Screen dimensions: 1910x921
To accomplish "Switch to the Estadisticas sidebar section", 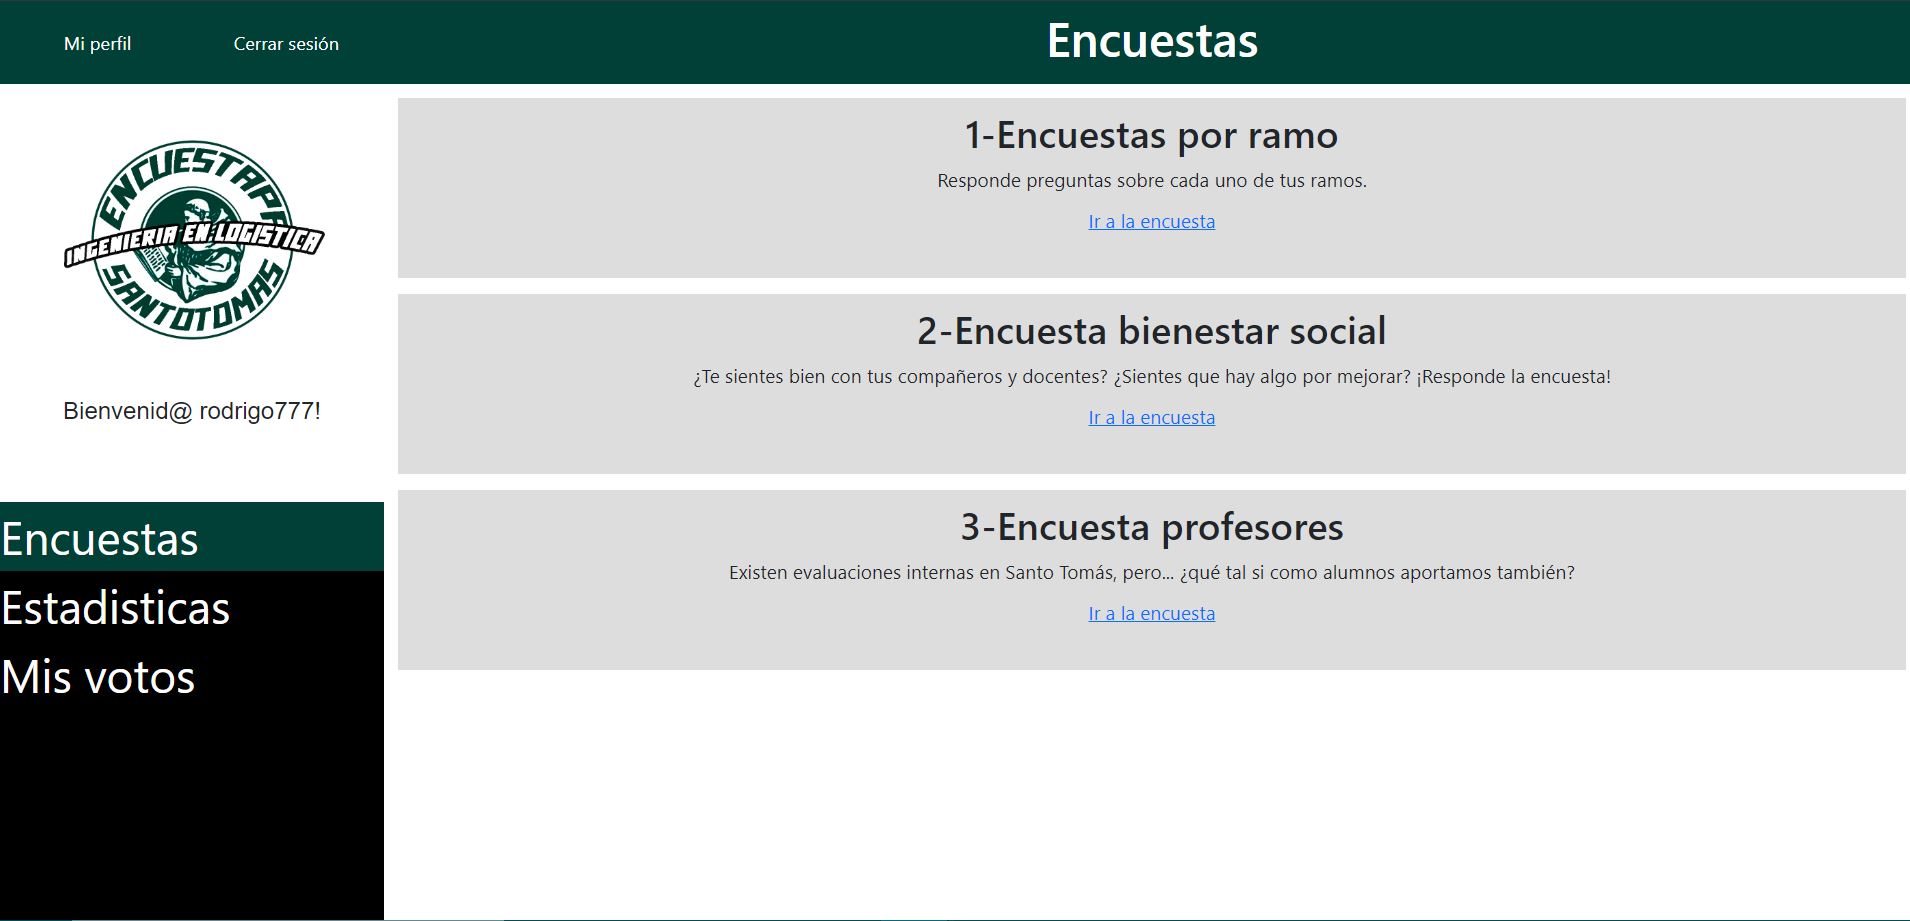I will click(115, 608).
